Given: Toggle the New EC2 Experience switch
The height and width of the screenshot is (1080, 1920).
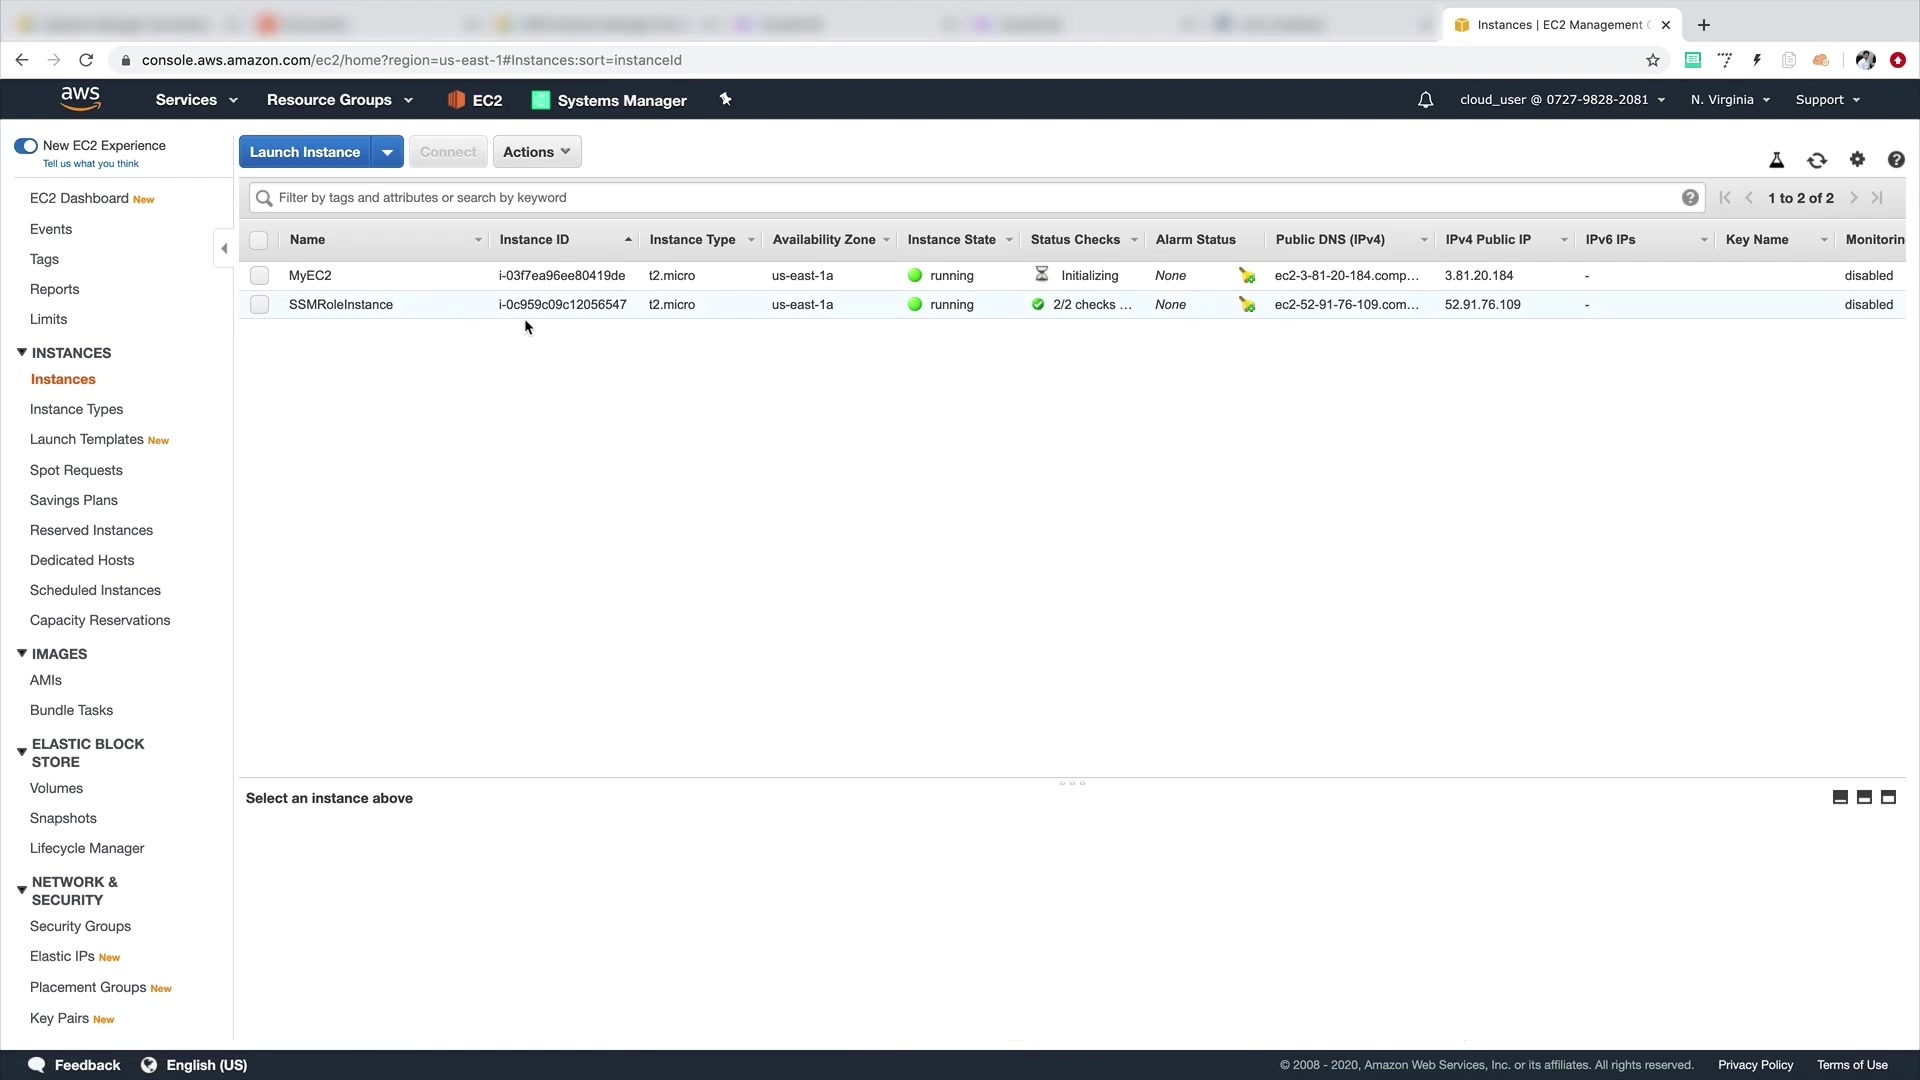Looking at the screenshot, I should tap(26, 146).
